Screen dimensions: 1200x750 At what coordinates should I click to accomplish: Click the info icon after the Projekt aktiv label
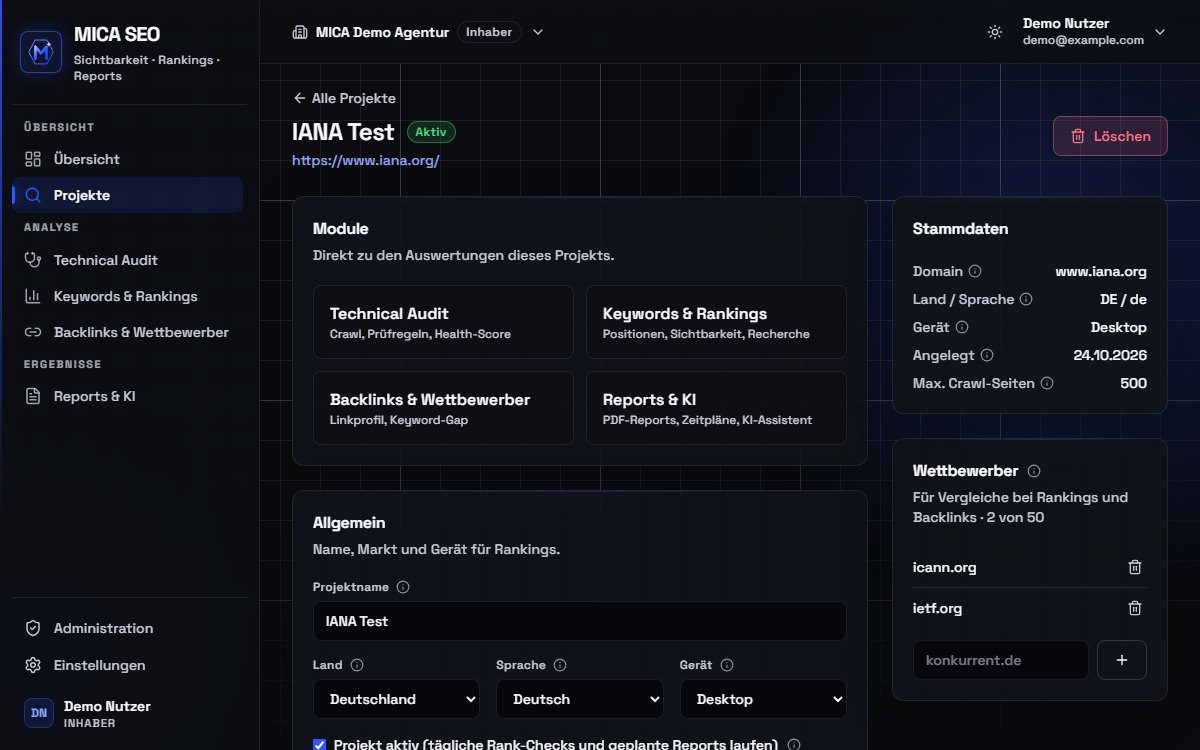(794, 745)
